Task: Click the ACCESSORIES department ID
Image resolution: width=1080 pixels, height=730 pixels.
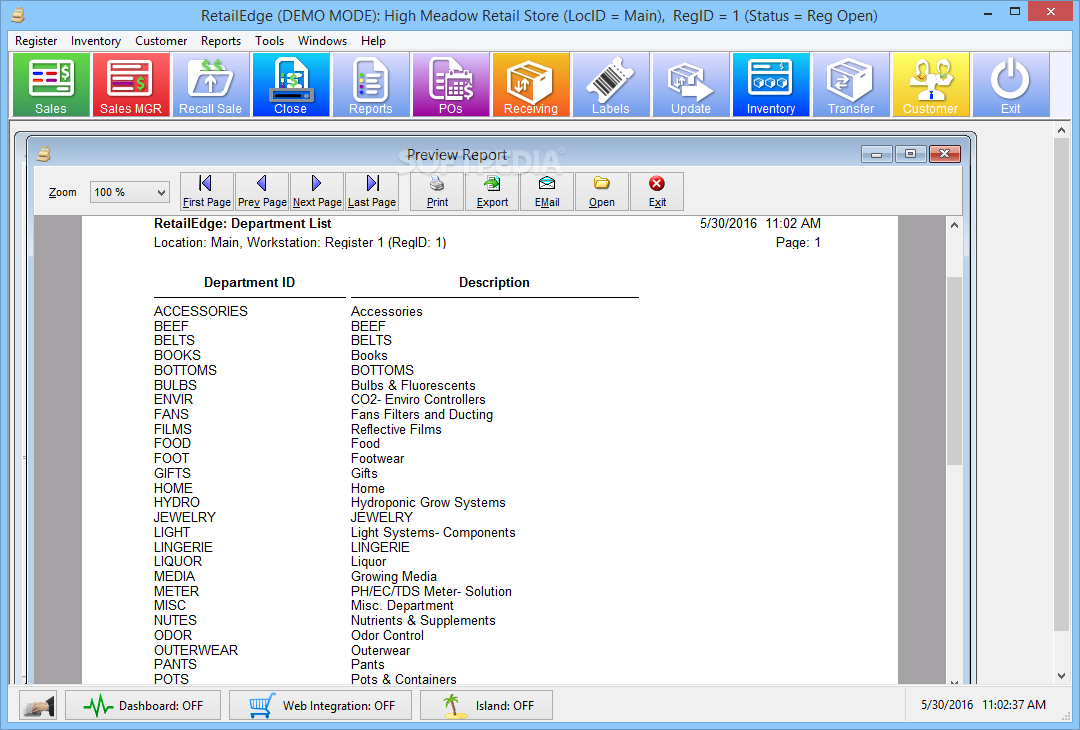Action: [200, 311]
